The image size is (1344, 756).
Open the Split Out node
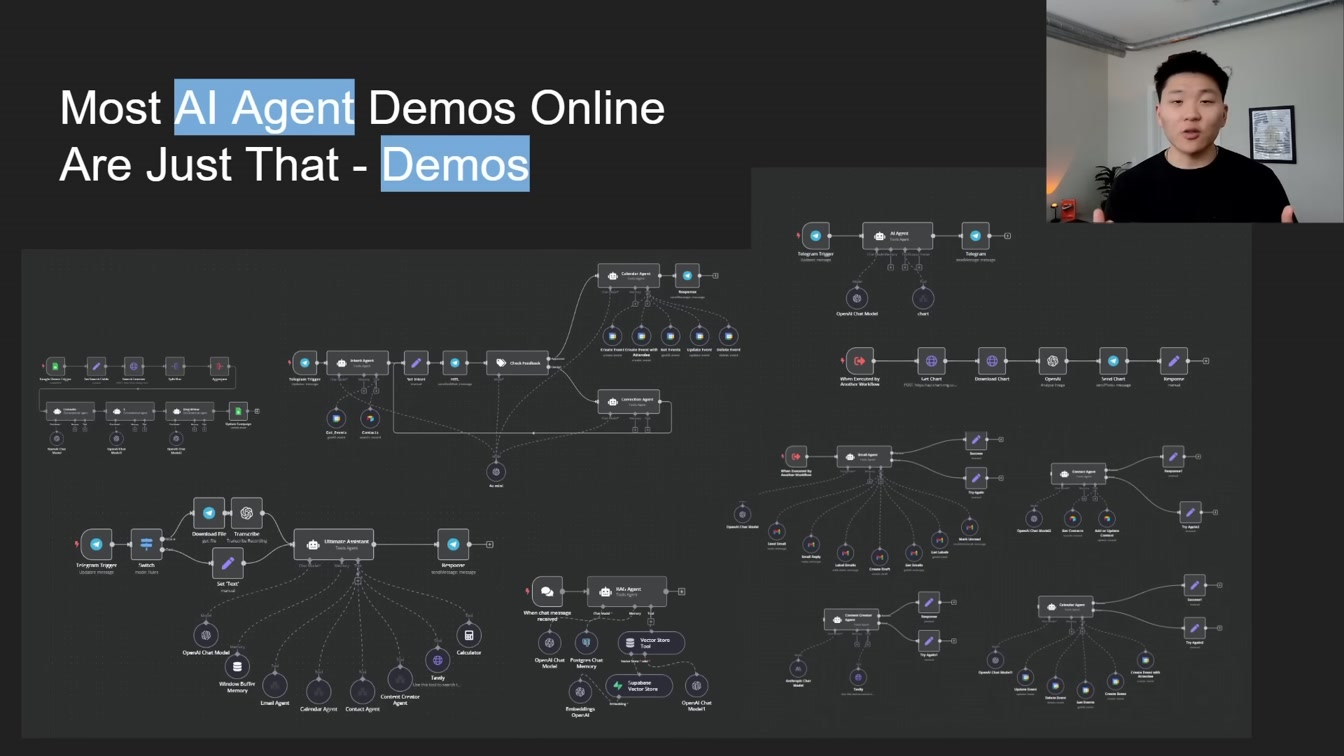[175, 366]
